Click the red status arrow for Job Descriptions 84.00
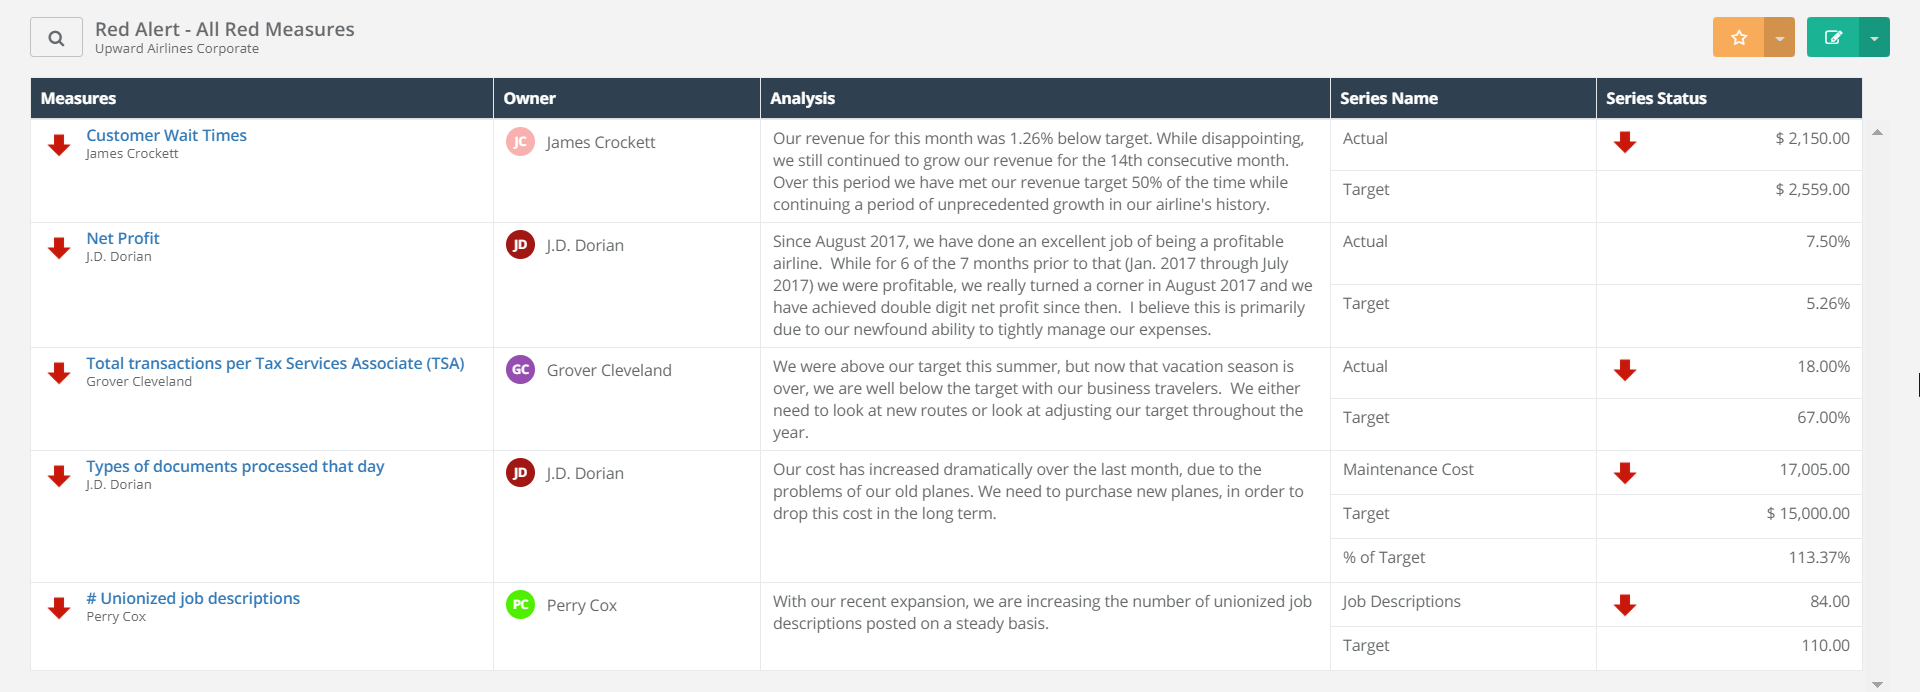This screenshot has width=1920, height=692. click(1626, 605)
